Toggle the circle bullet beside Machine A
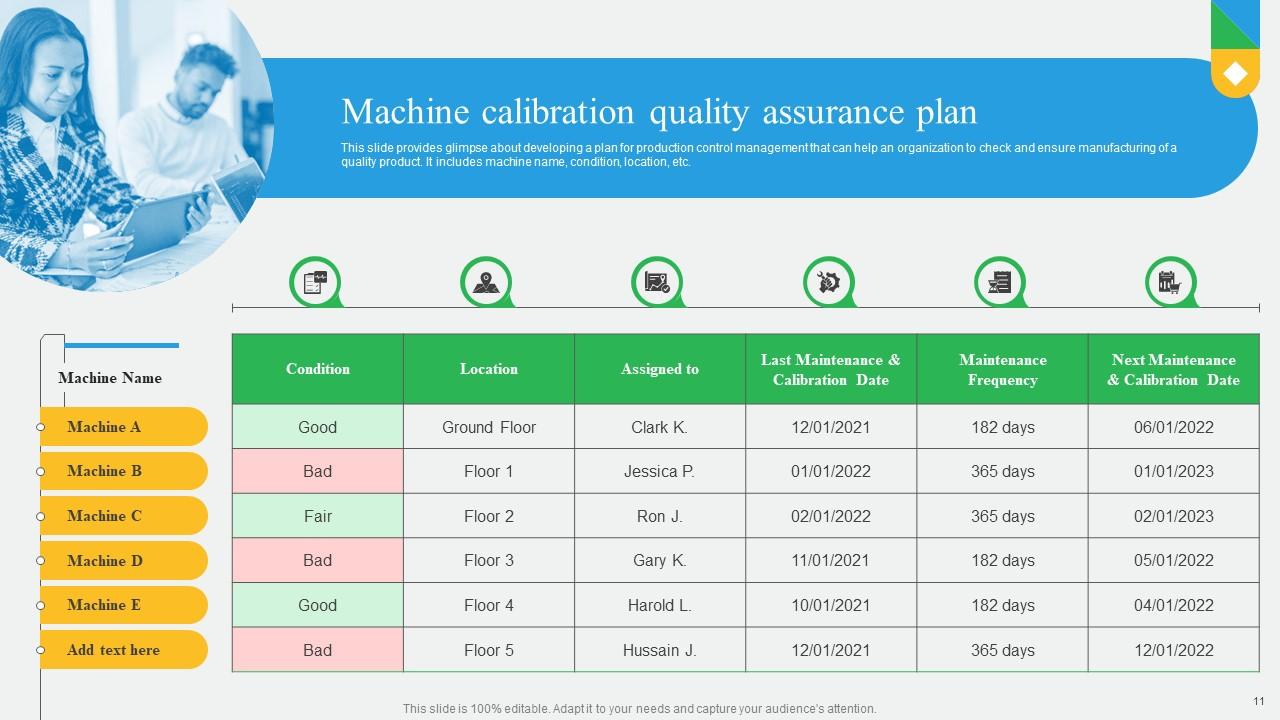Screen dimensions: 1280x720 click(x=40, y=427)
